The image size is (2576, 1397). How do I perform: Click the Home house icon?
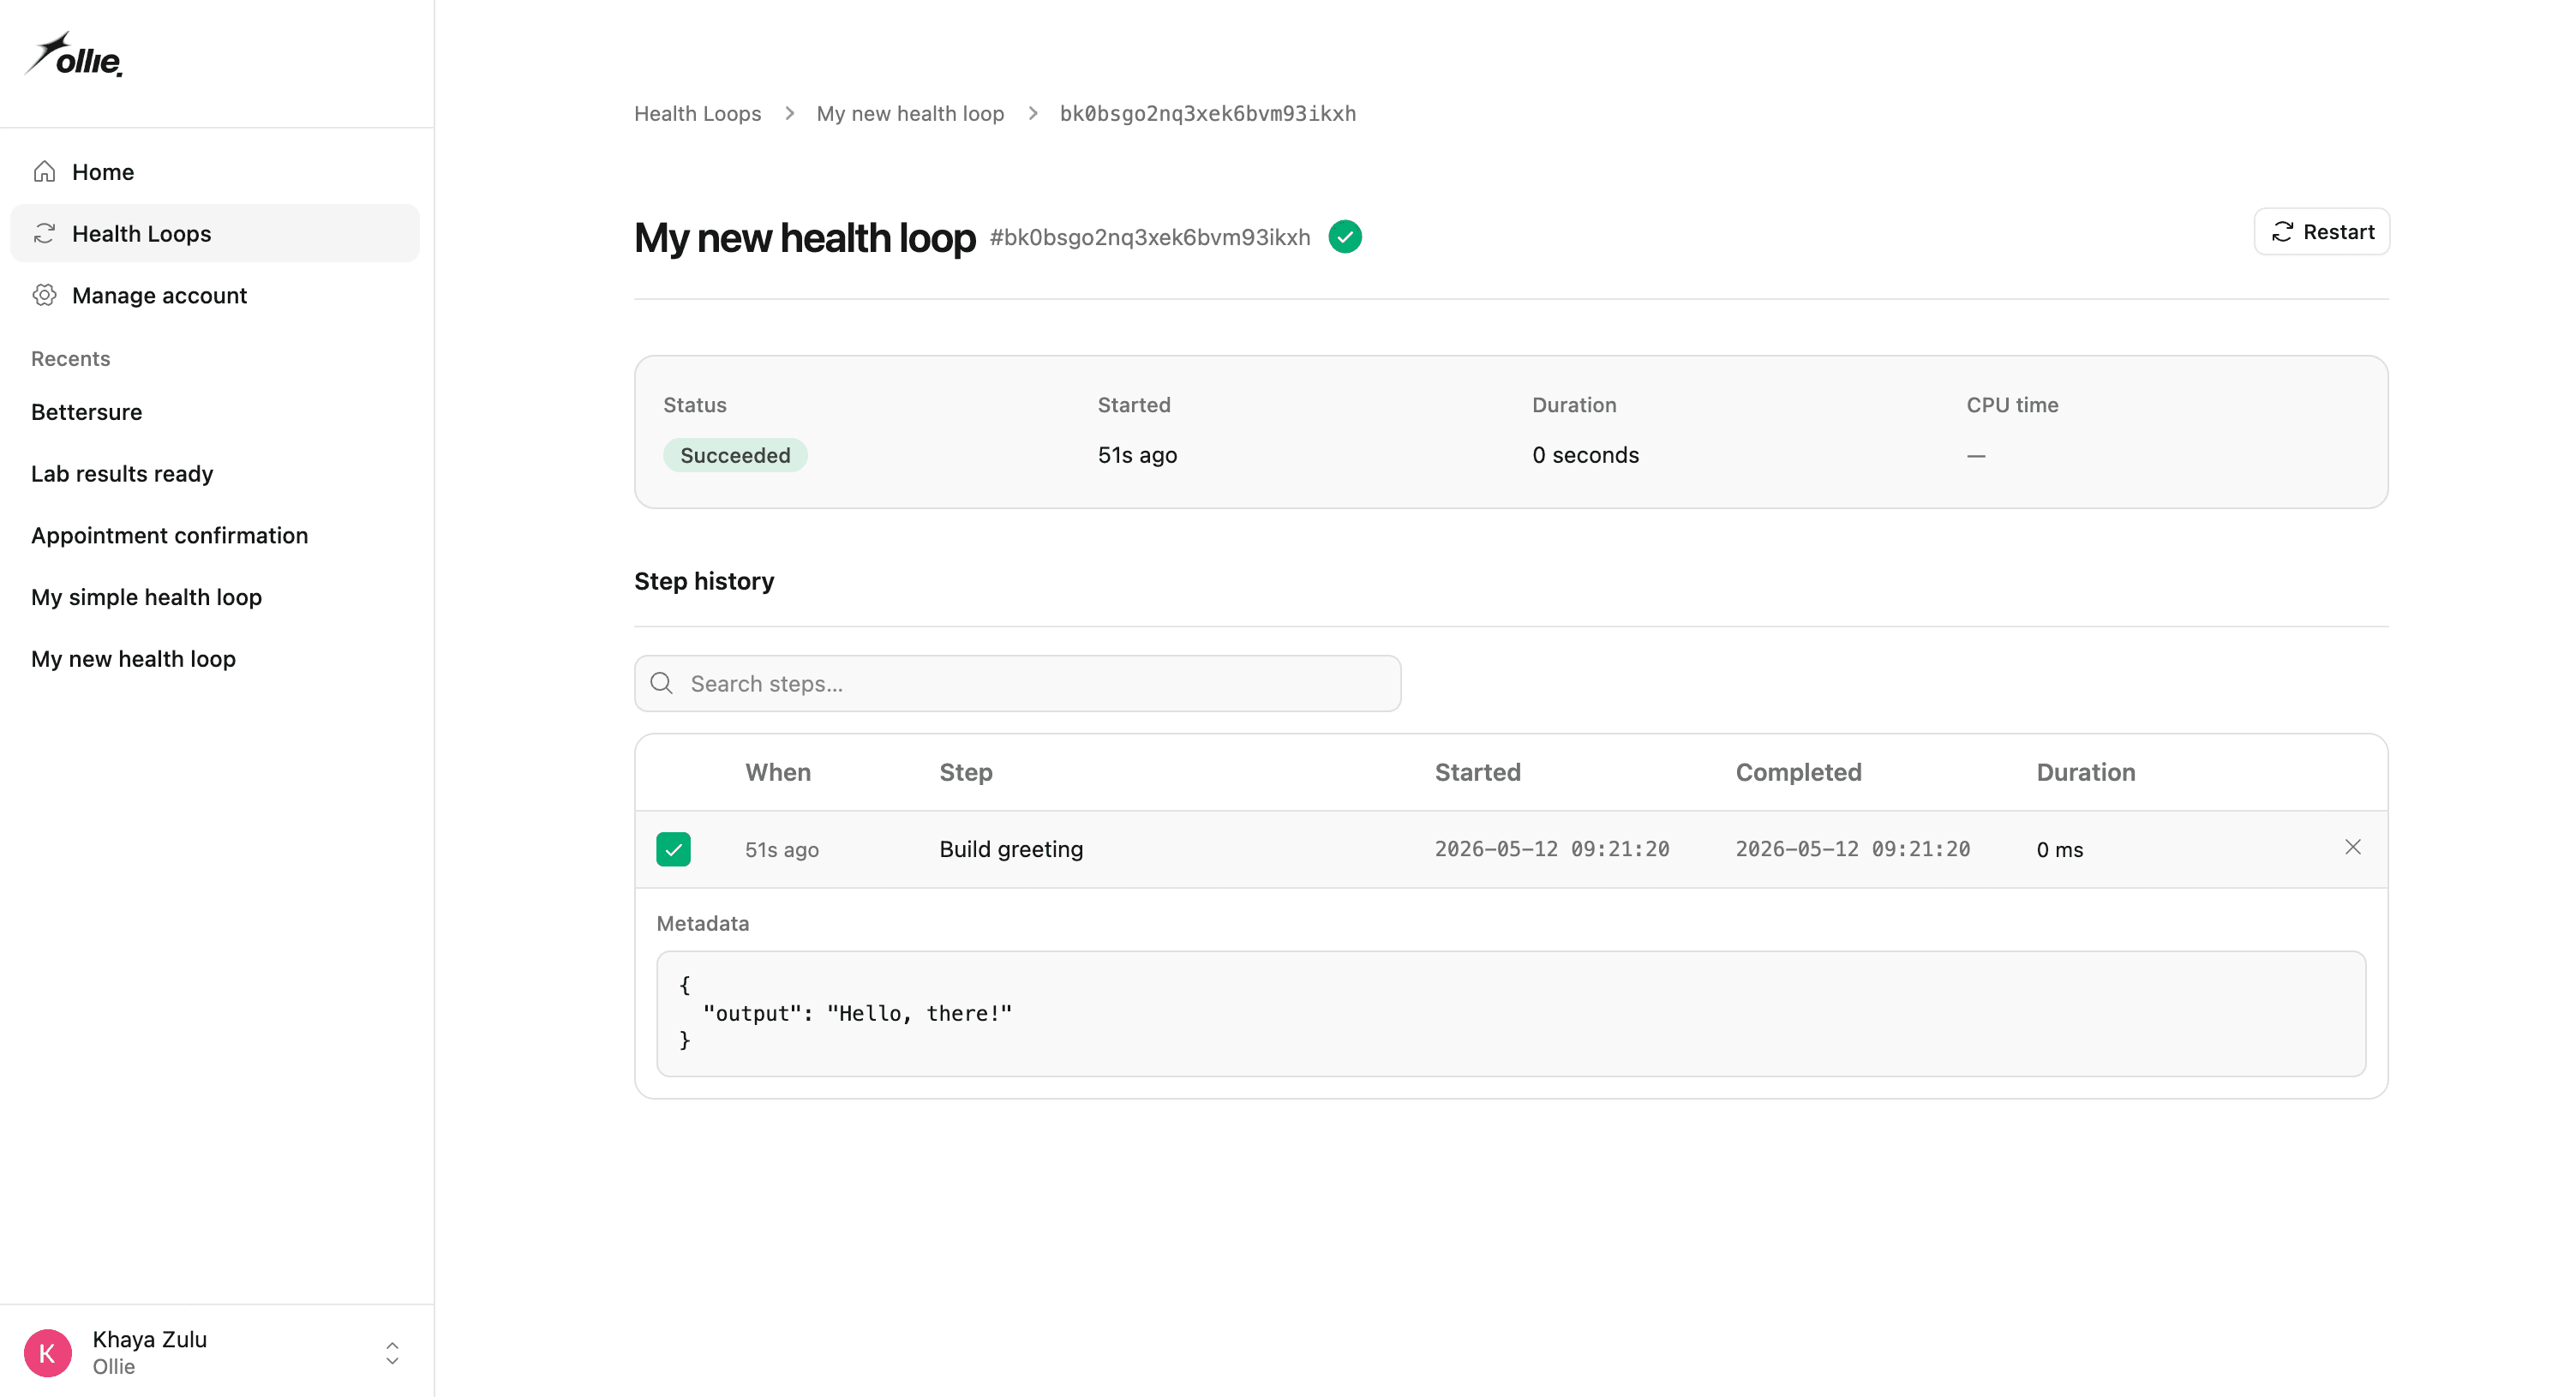coord(44,172)
